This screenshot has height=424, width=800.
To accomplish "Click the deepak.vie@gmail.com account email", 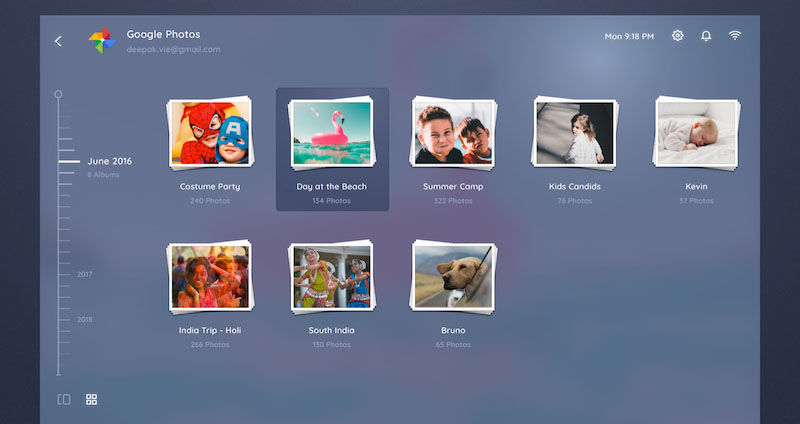I will pyautogui.click(x=173, y=49).
